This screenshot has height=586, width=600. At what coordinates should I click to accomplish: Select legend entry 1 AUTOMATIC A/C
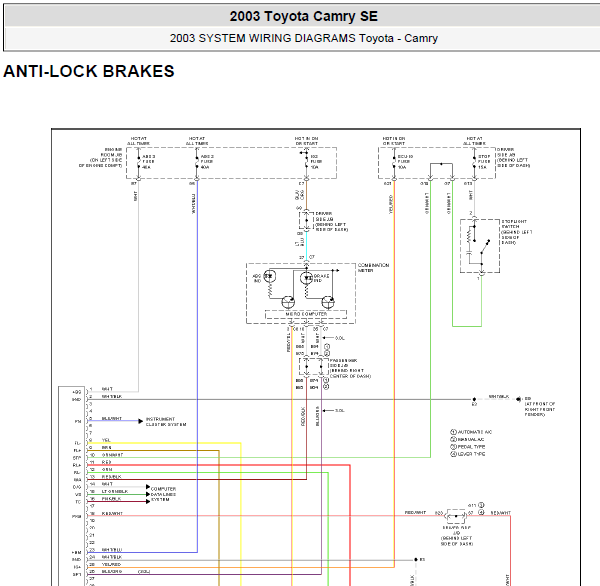(x=471, y=432)
